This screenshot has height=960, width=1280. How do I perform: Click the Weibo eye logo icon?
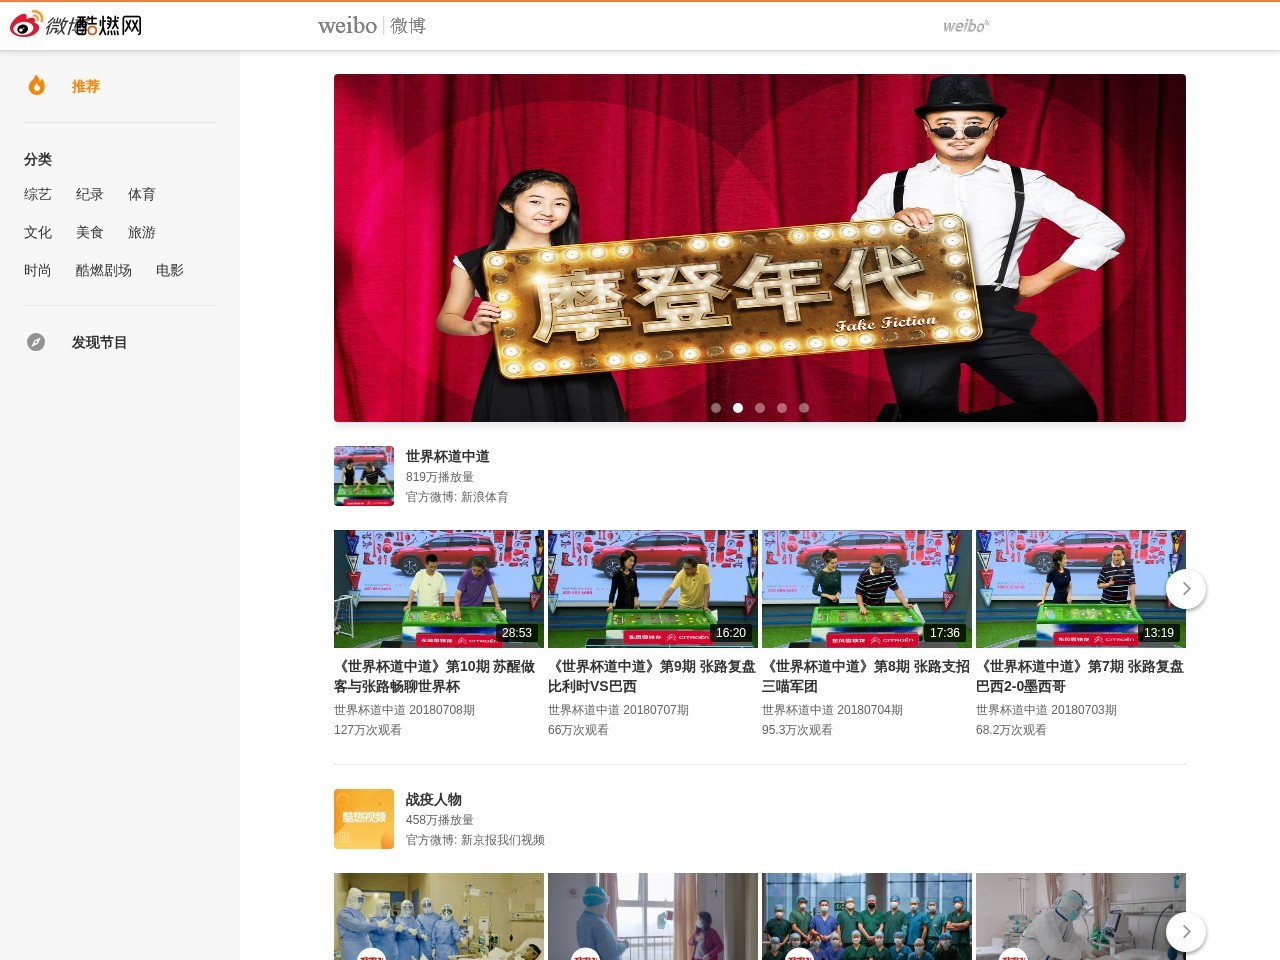click(26, 25)
